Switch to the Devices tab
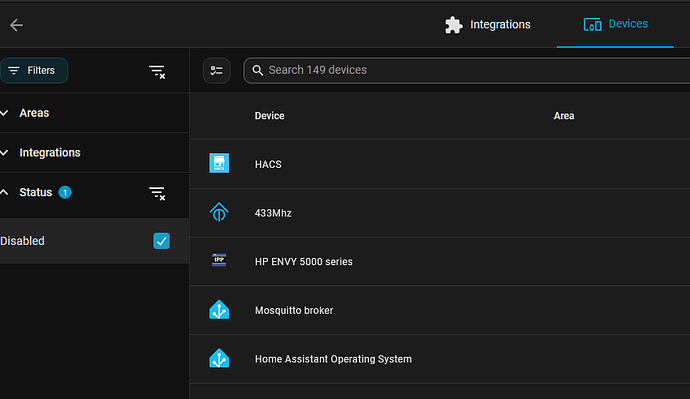The height and width of the screenshot is (399, 690). coord(615,24)
